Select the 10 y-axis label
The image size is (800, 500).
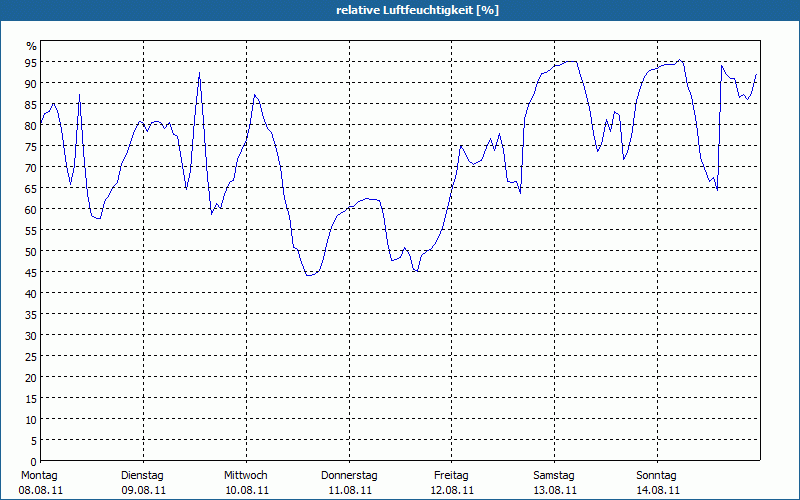(31, 420)
